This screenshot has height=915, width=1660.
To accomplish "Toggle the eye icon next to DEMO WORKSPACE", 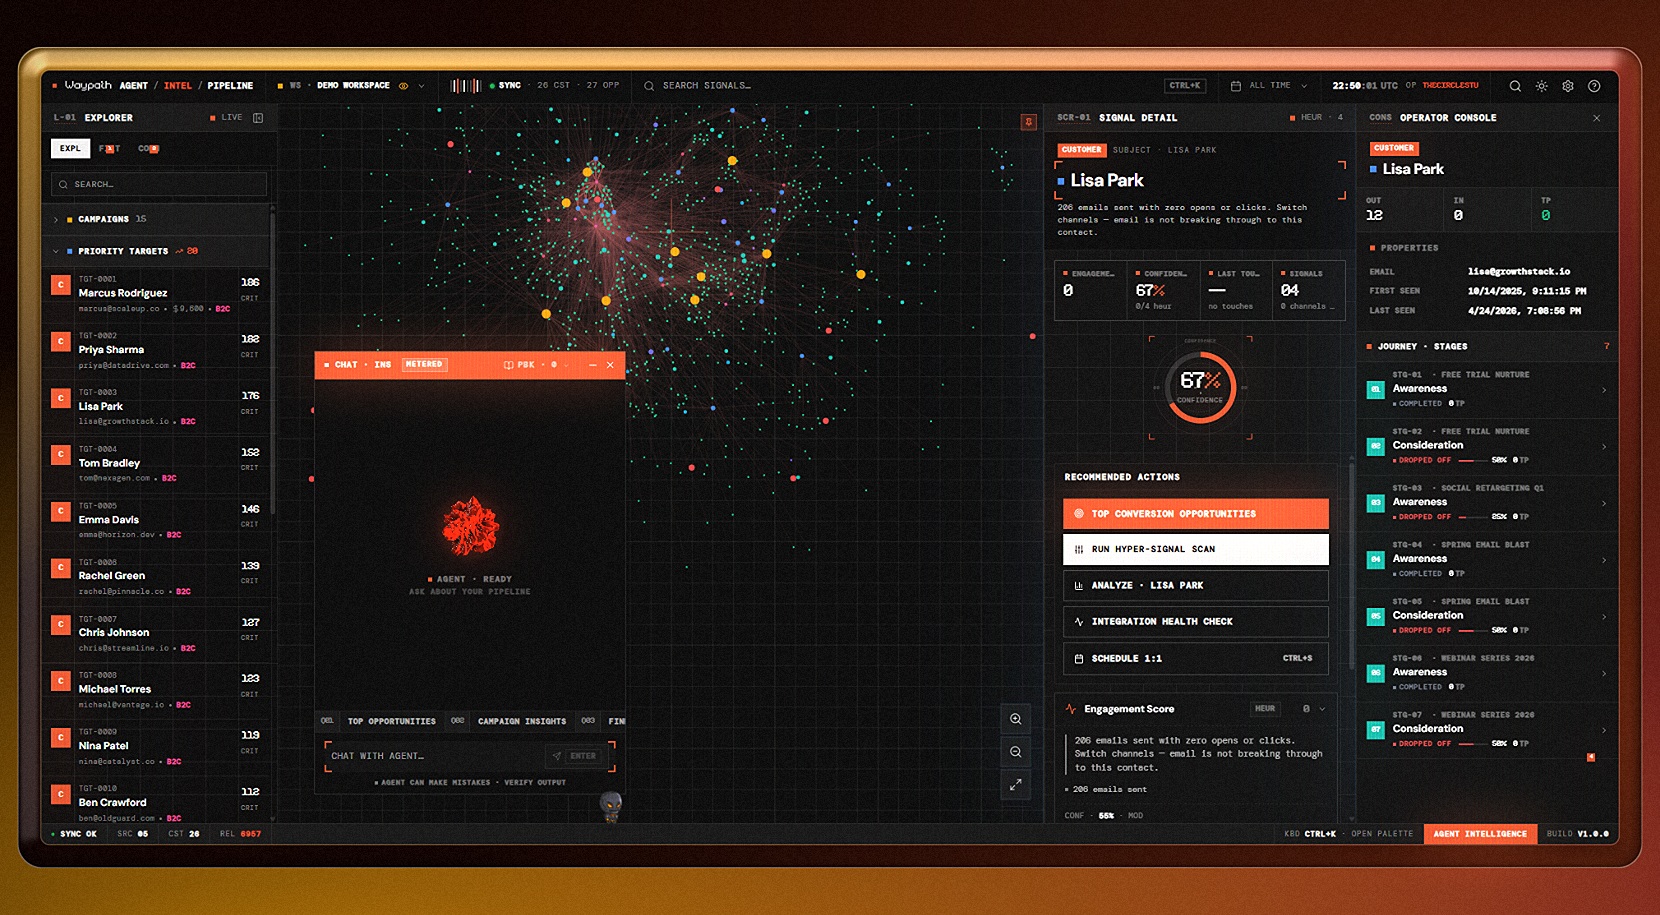I will point(403,85).
